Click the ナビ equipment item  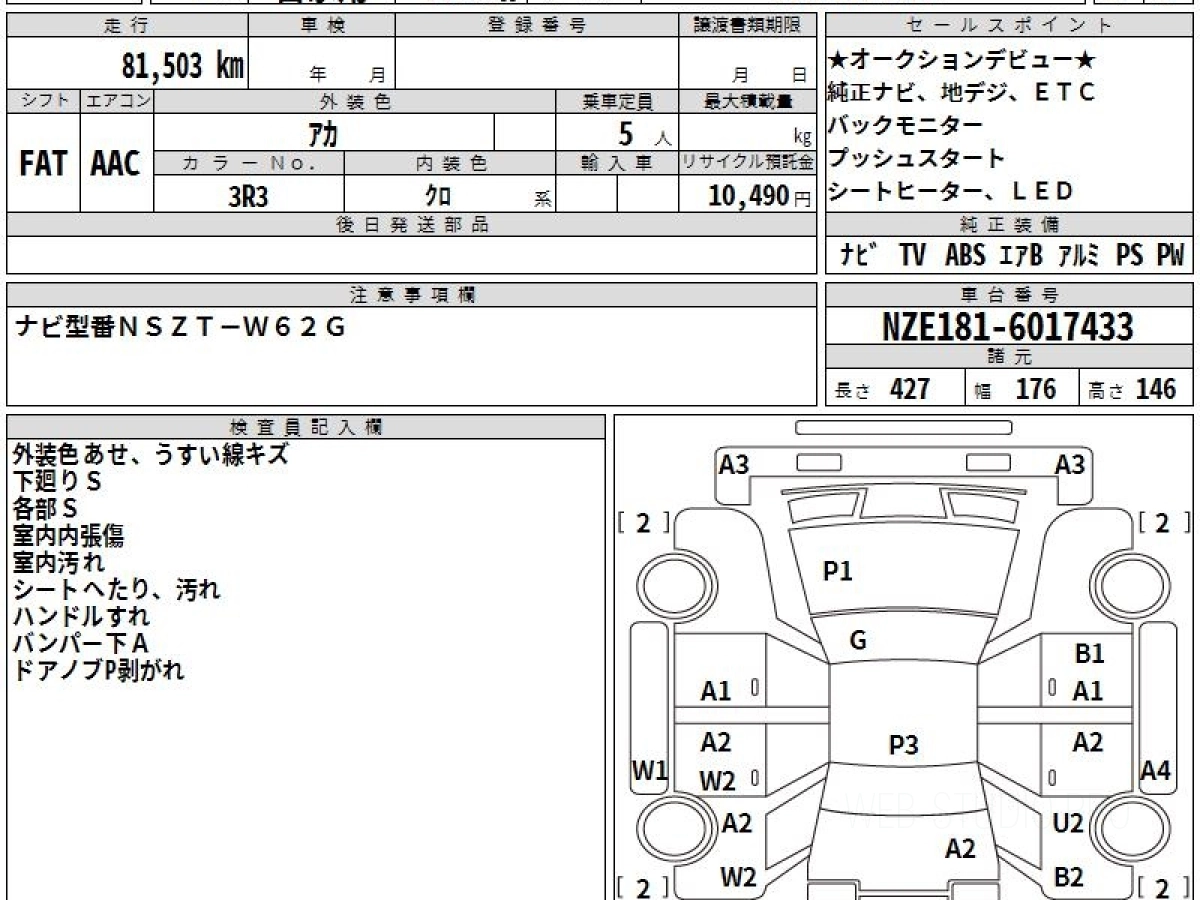(x=859, y=255)
